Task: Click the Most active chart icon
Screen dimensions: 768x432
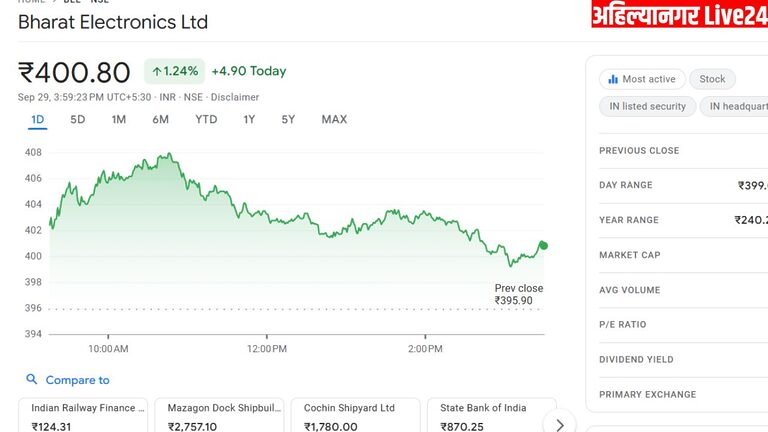Action: point(612,79)
